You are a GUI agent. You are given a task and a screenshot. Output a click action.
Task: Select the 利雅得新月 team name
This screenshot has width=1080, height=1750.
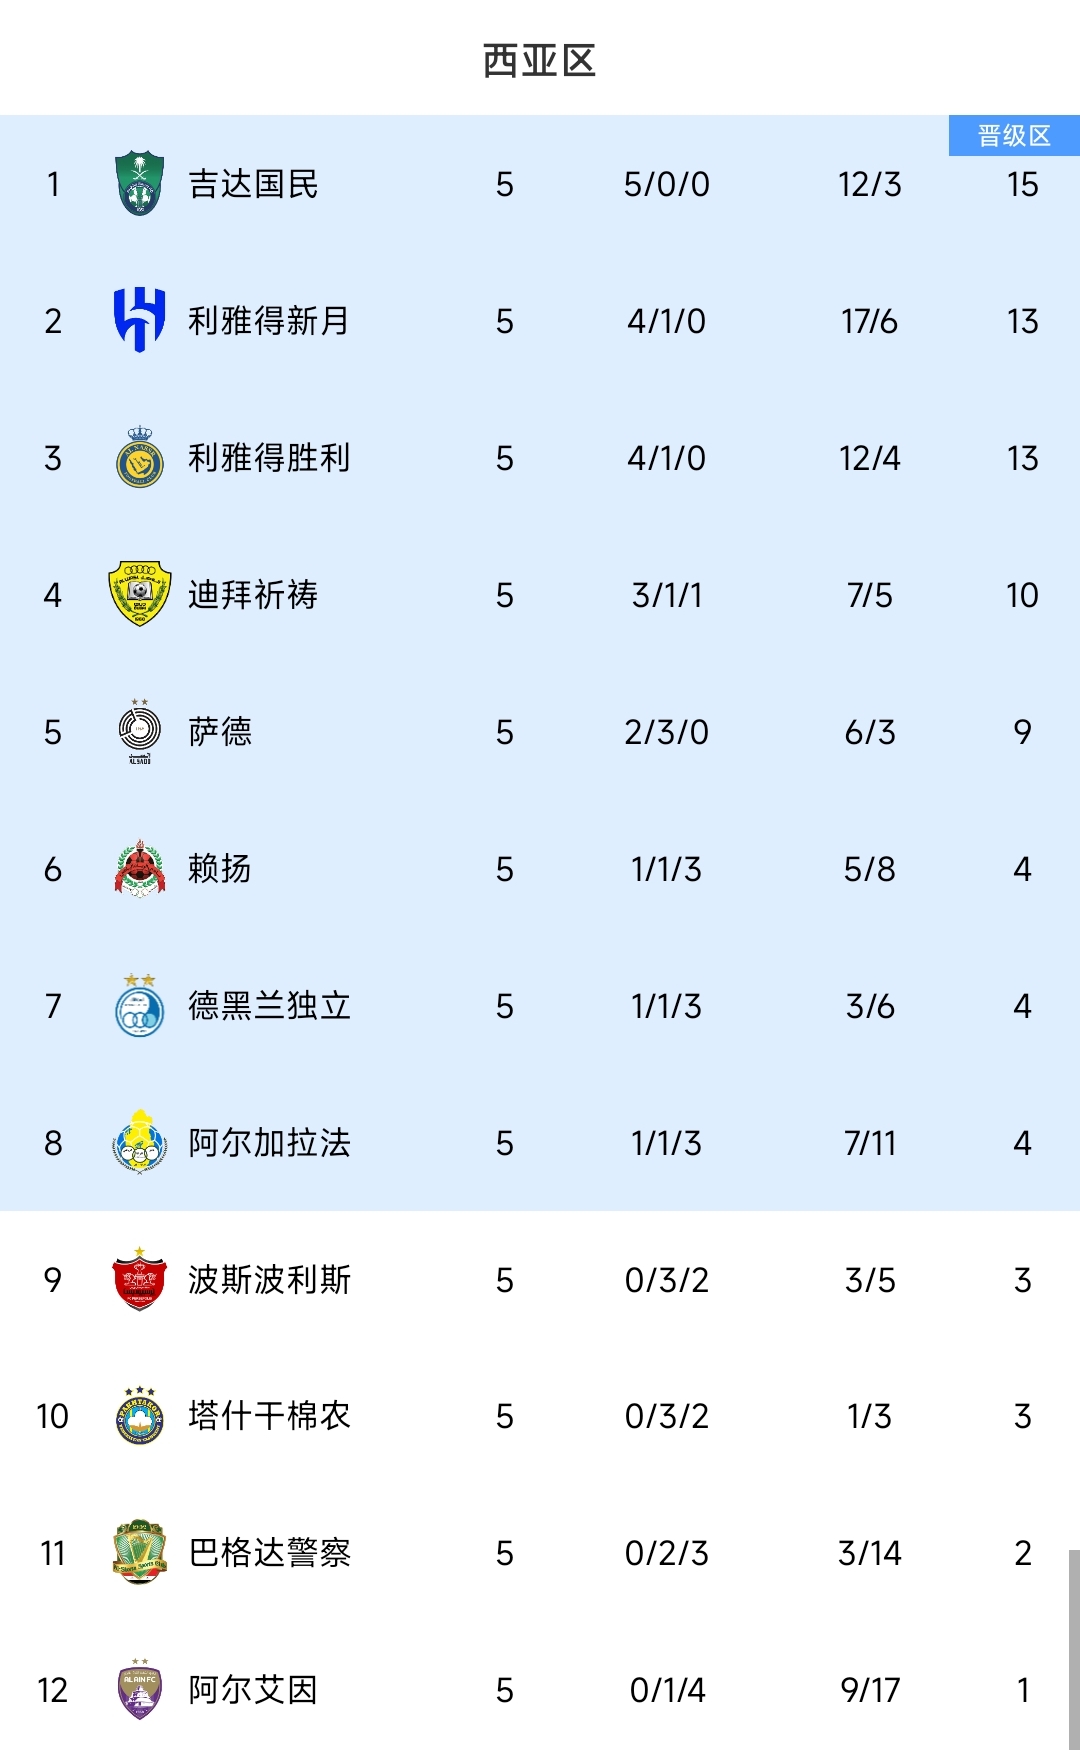click(x=269, y=321)
